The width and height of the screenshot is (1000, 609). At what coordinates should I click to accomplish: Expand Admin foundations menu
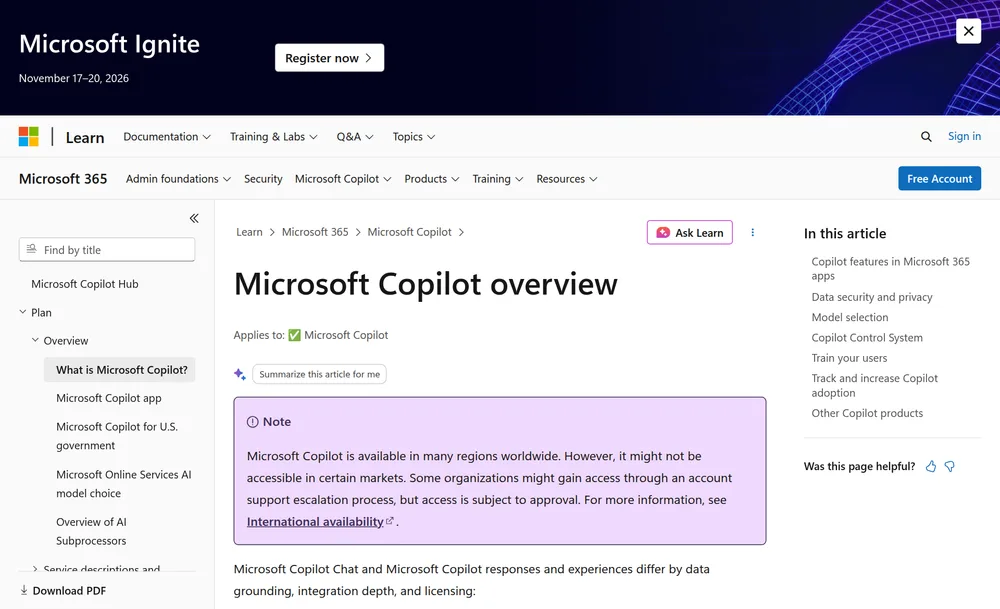point(178,179)
